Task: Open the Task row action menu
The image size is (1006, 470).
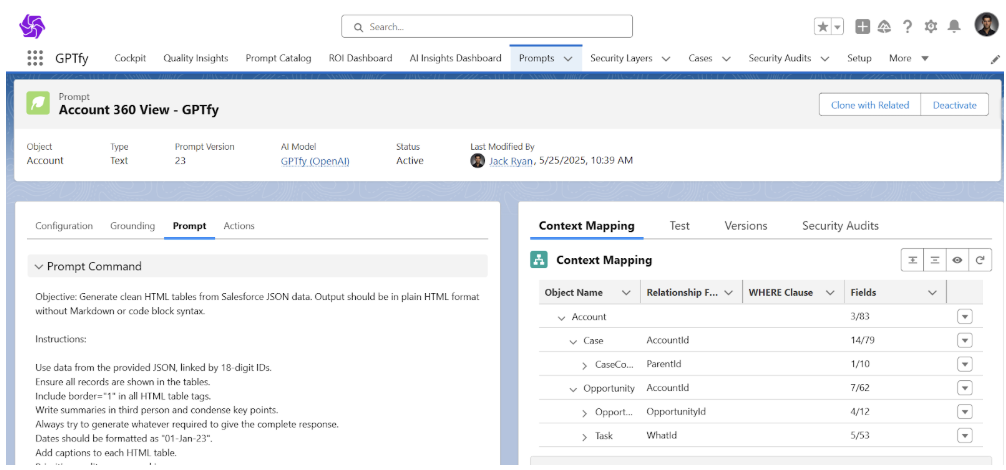Action: 964,436
